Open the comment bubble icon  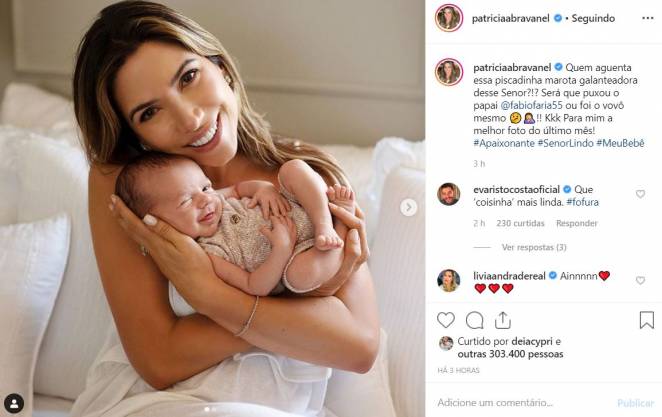(475, 321)
